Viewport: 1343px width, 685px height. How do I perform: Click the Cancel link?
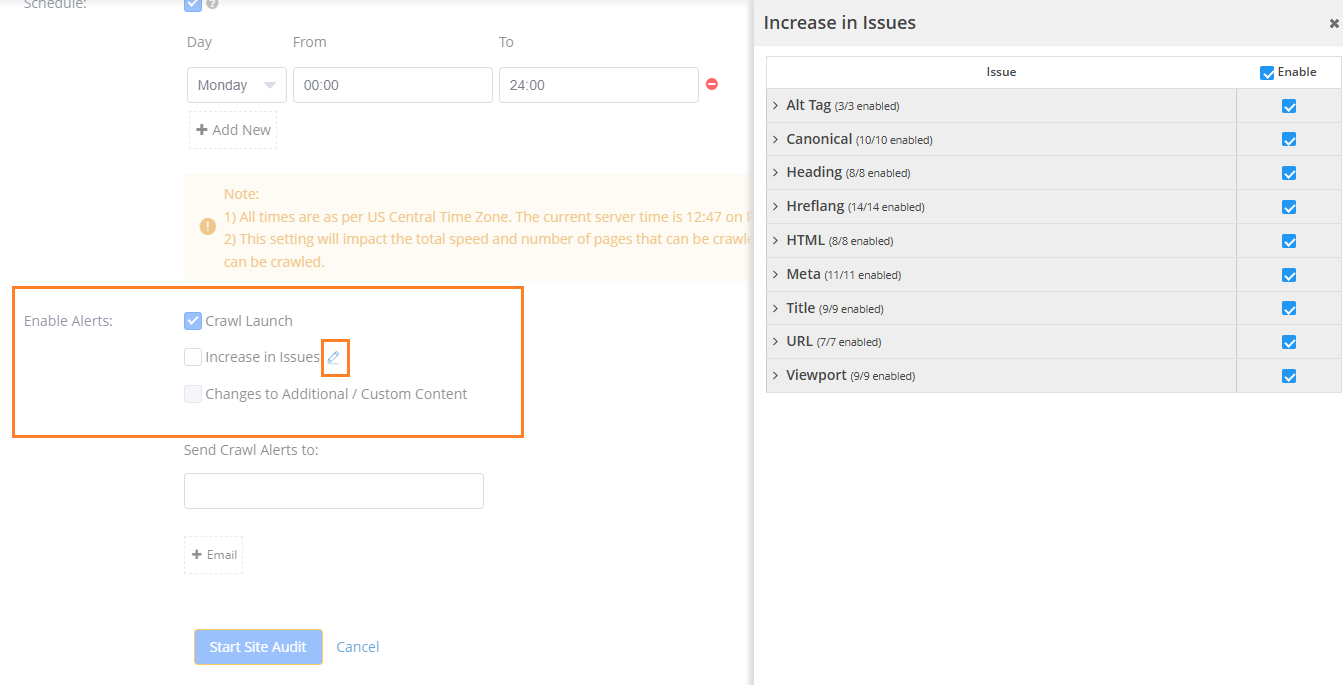tap(357, 647)
